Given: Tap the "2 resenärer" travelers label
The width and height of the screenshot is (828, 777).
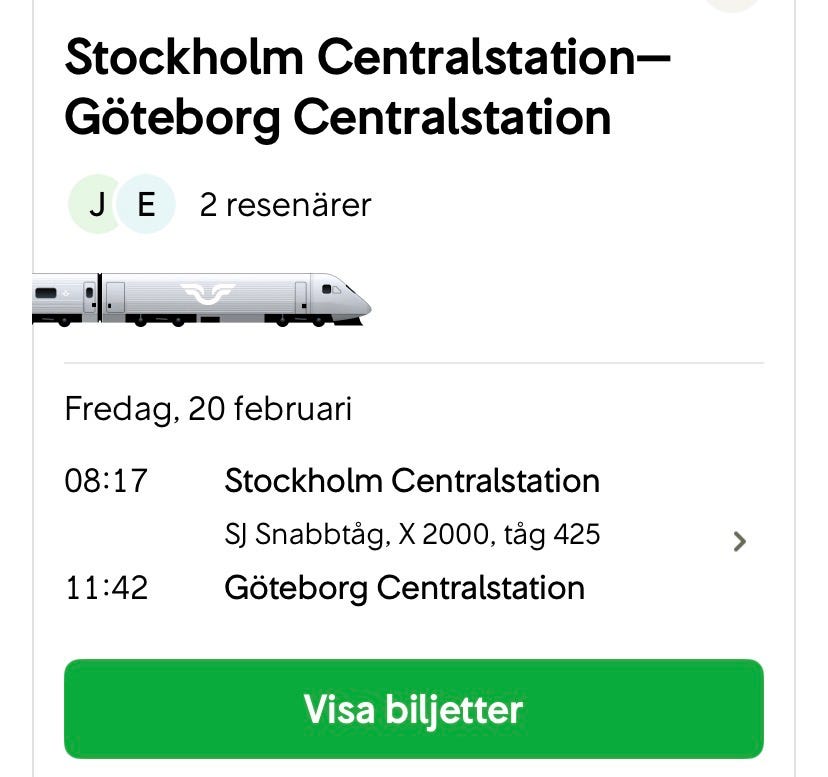Looking at the screenshot, I should [285, 205].
